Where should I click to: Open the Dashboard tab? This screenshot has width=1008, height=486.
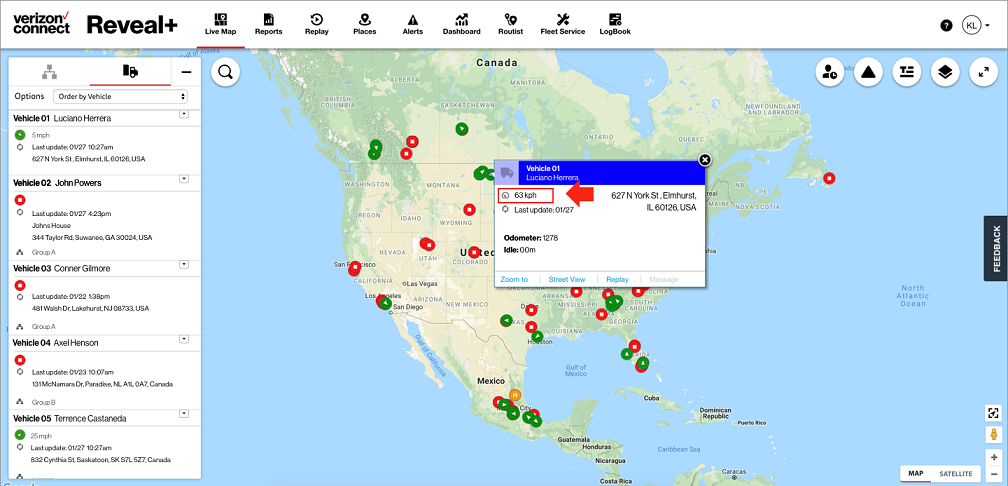462,24
